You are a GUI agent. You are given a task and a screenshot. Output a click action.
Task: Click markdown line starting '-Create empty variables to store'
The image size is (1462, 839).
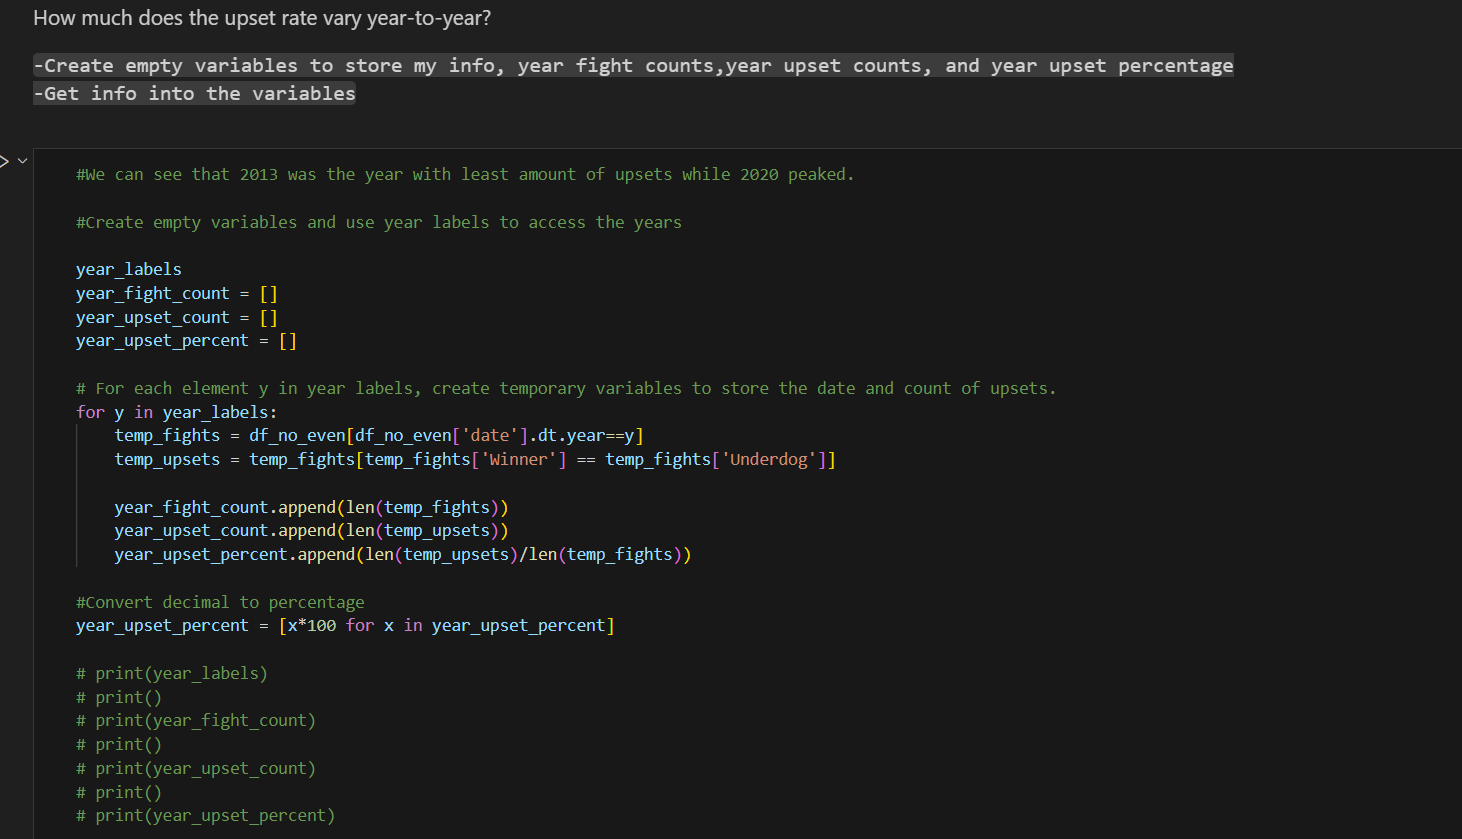point(633,66)
